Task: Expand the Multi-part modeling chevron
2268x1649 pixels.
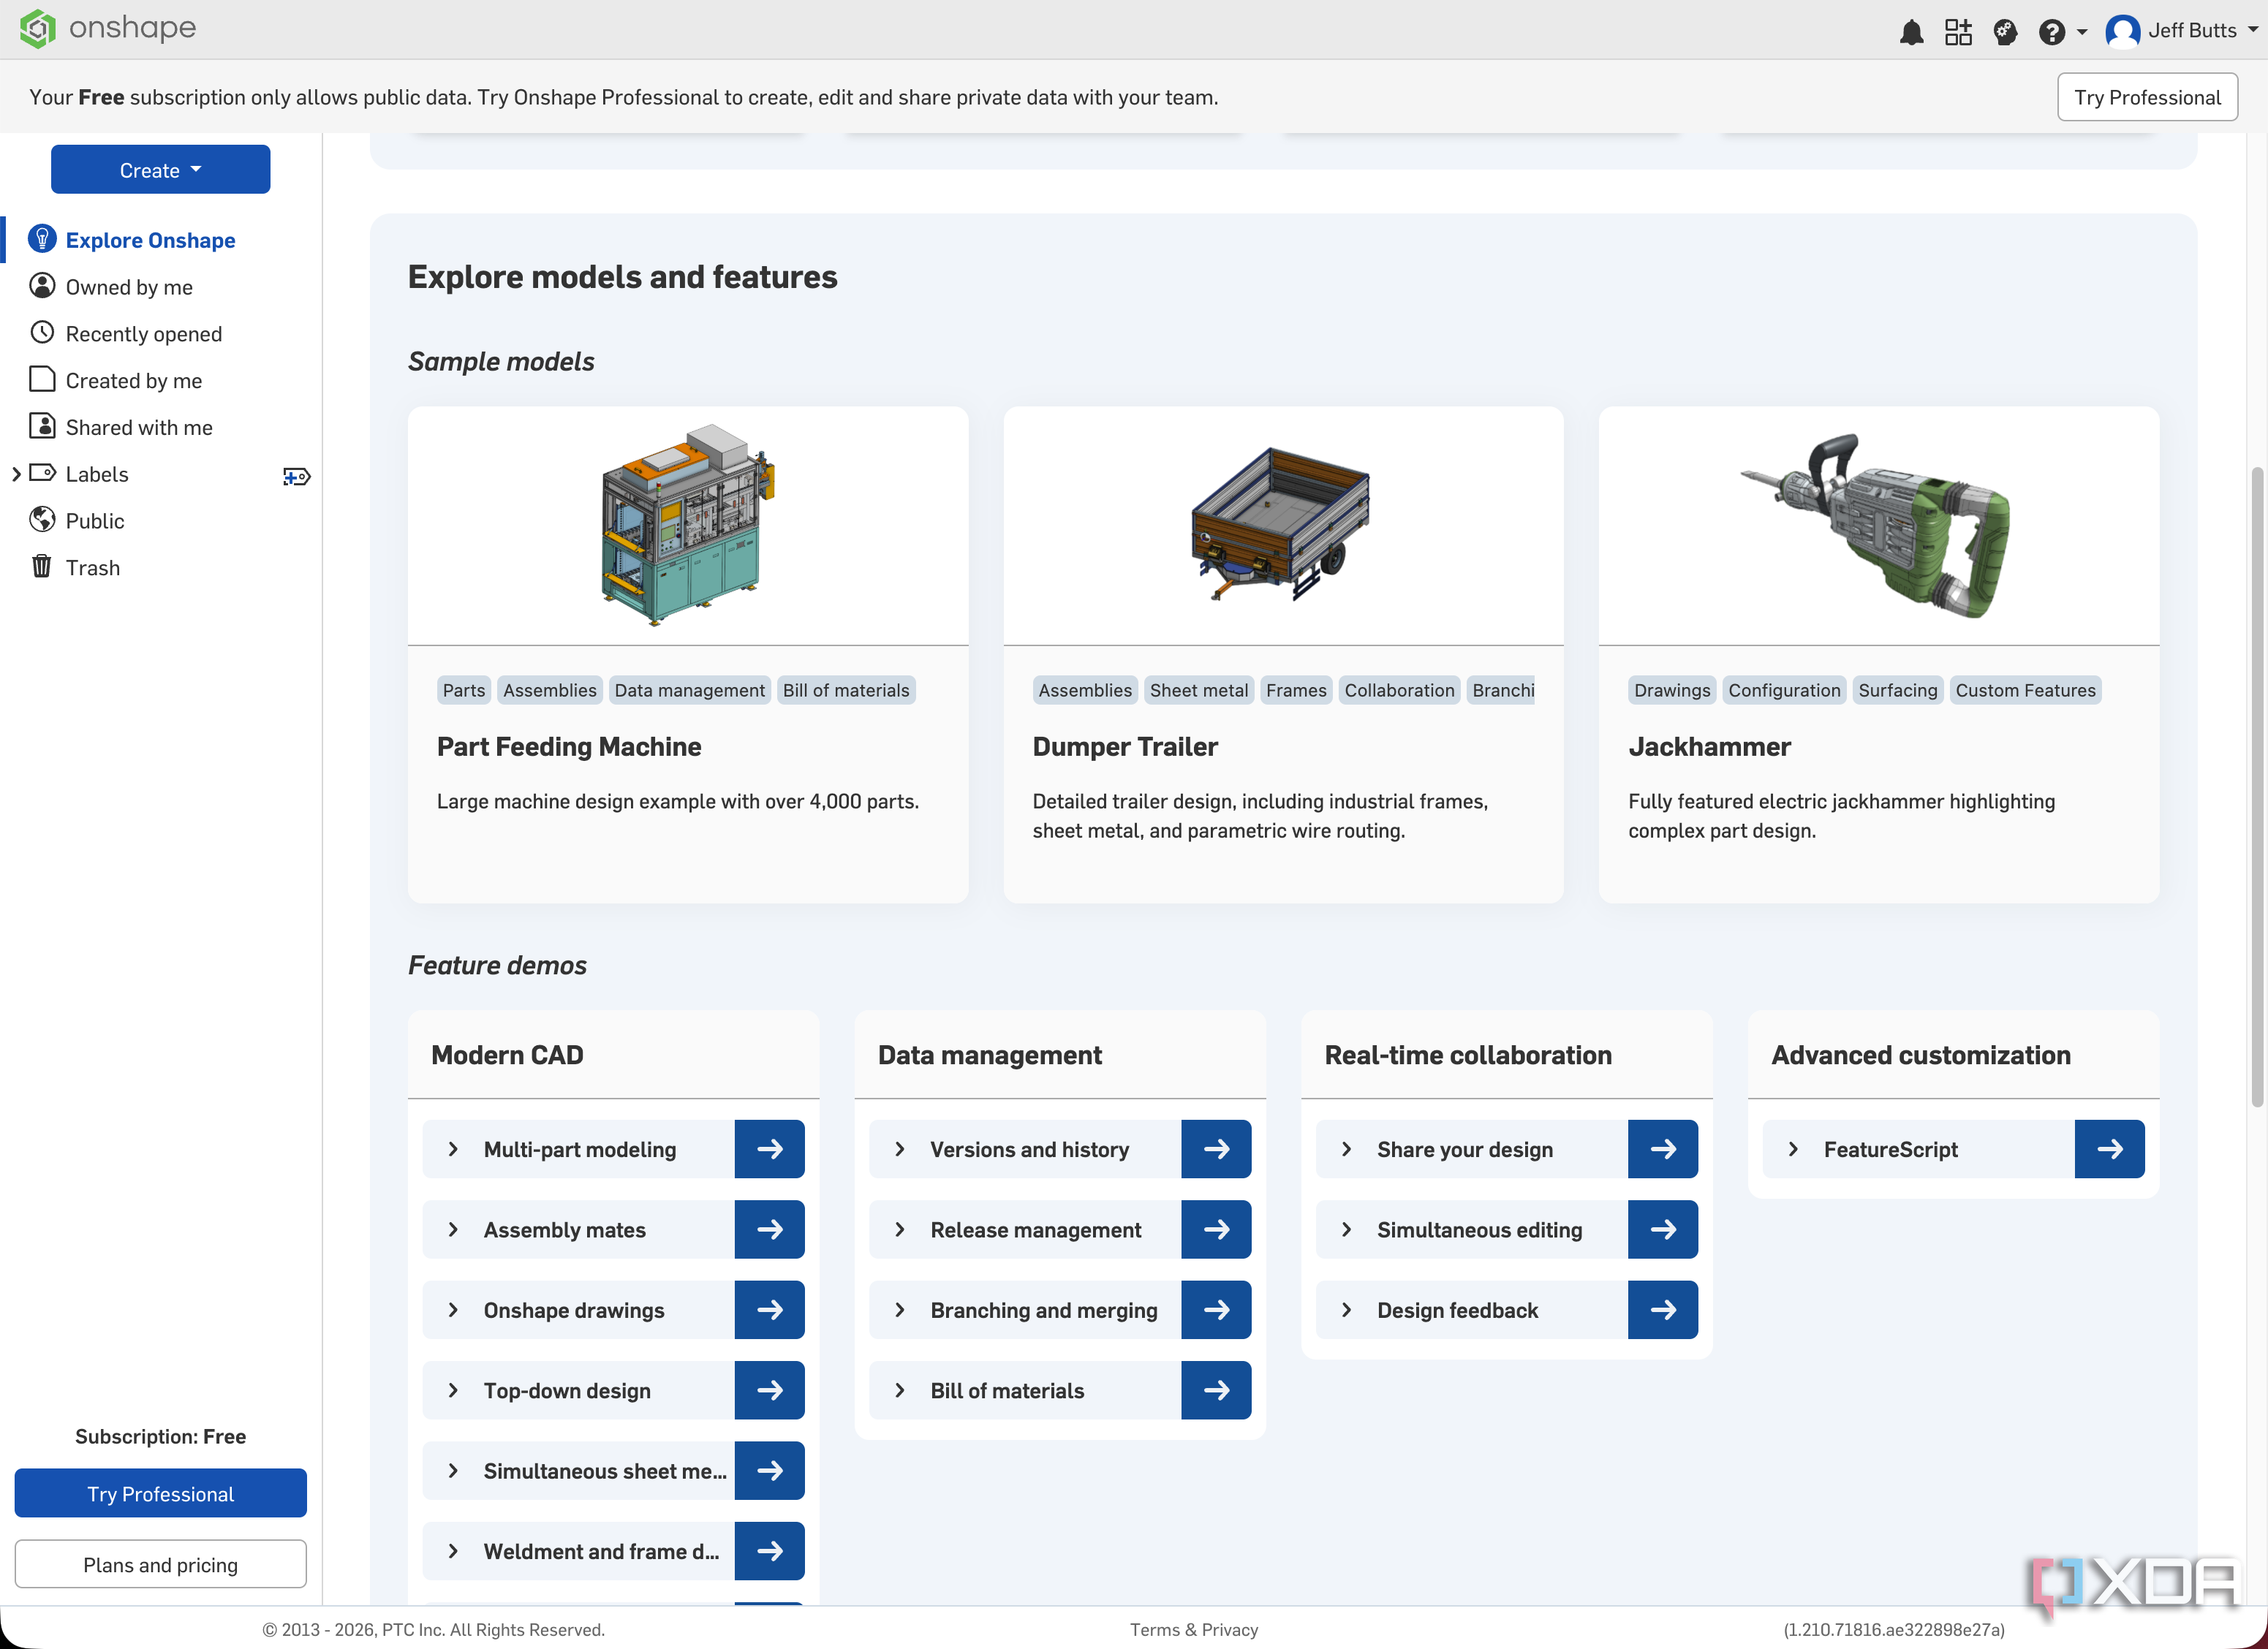Action: pyautogui.click(x=453, y=1150)
